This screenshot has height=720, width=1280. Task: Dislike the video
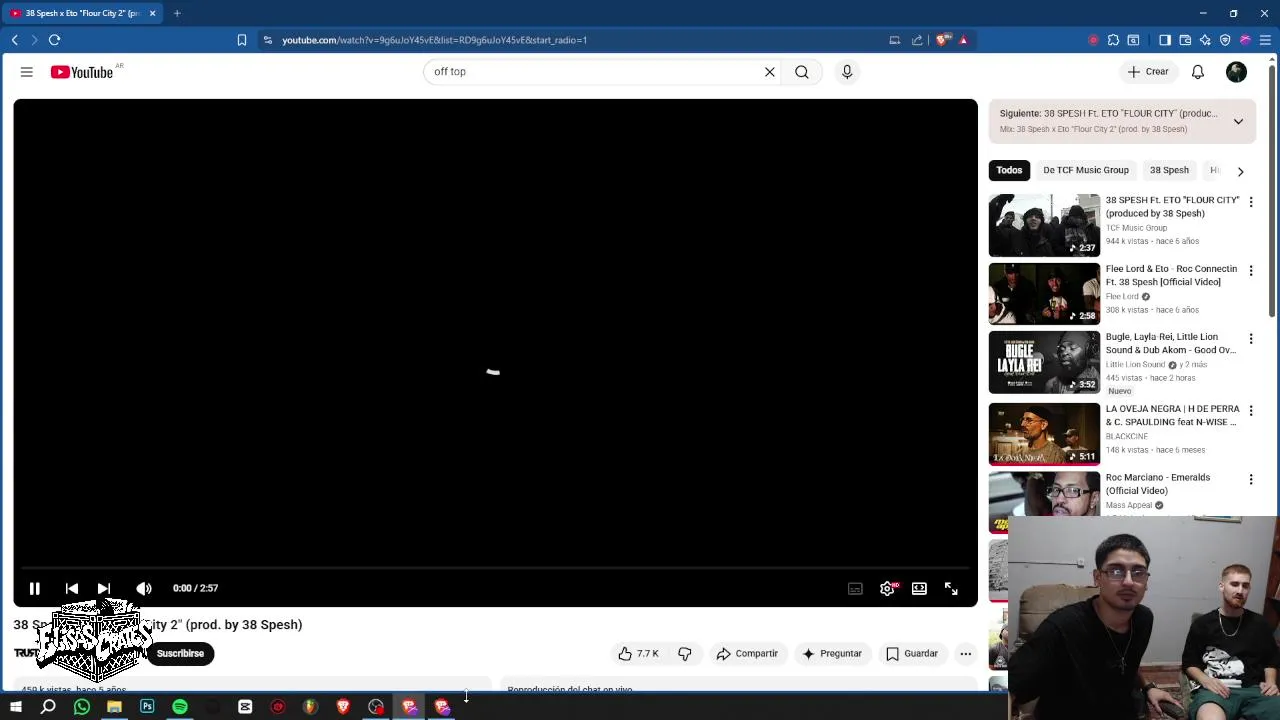tap(685, 654)
